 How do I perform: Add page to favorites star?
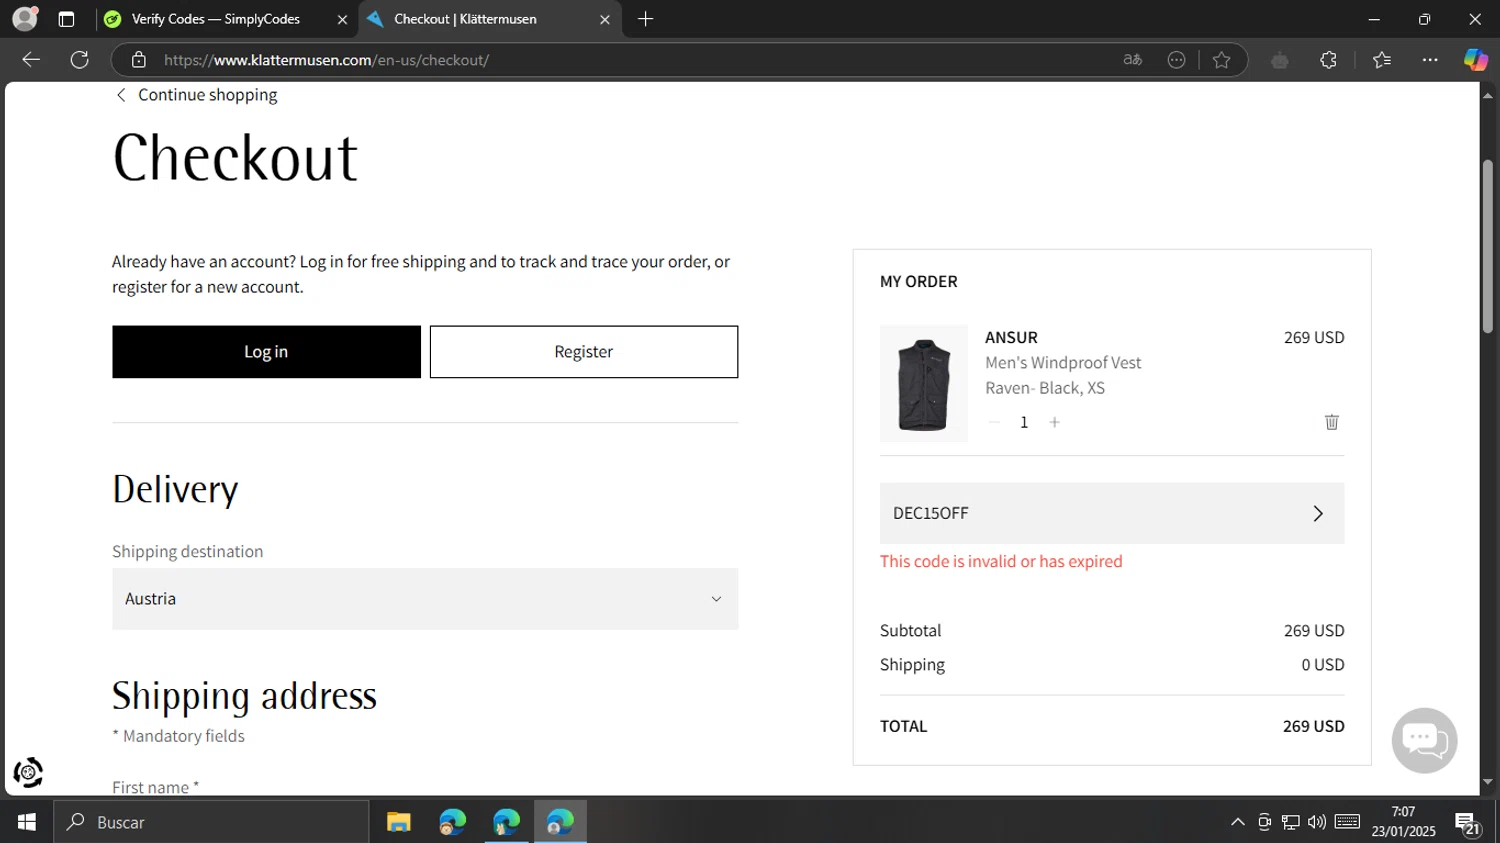[1221, 60]
